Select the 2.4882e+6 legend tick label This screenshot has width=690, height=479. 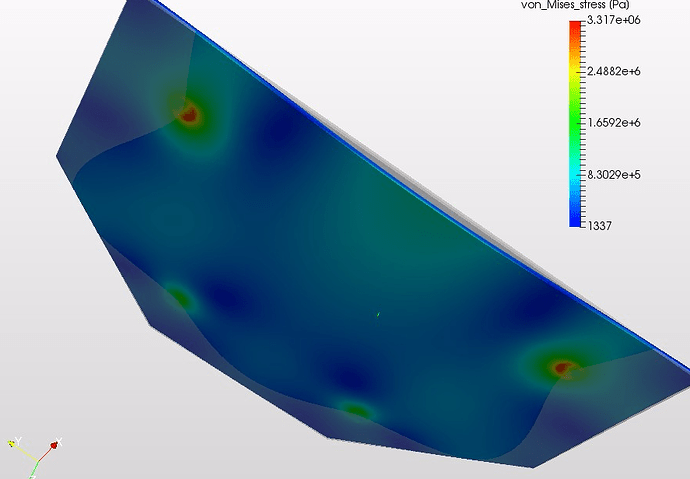point(613,71)
